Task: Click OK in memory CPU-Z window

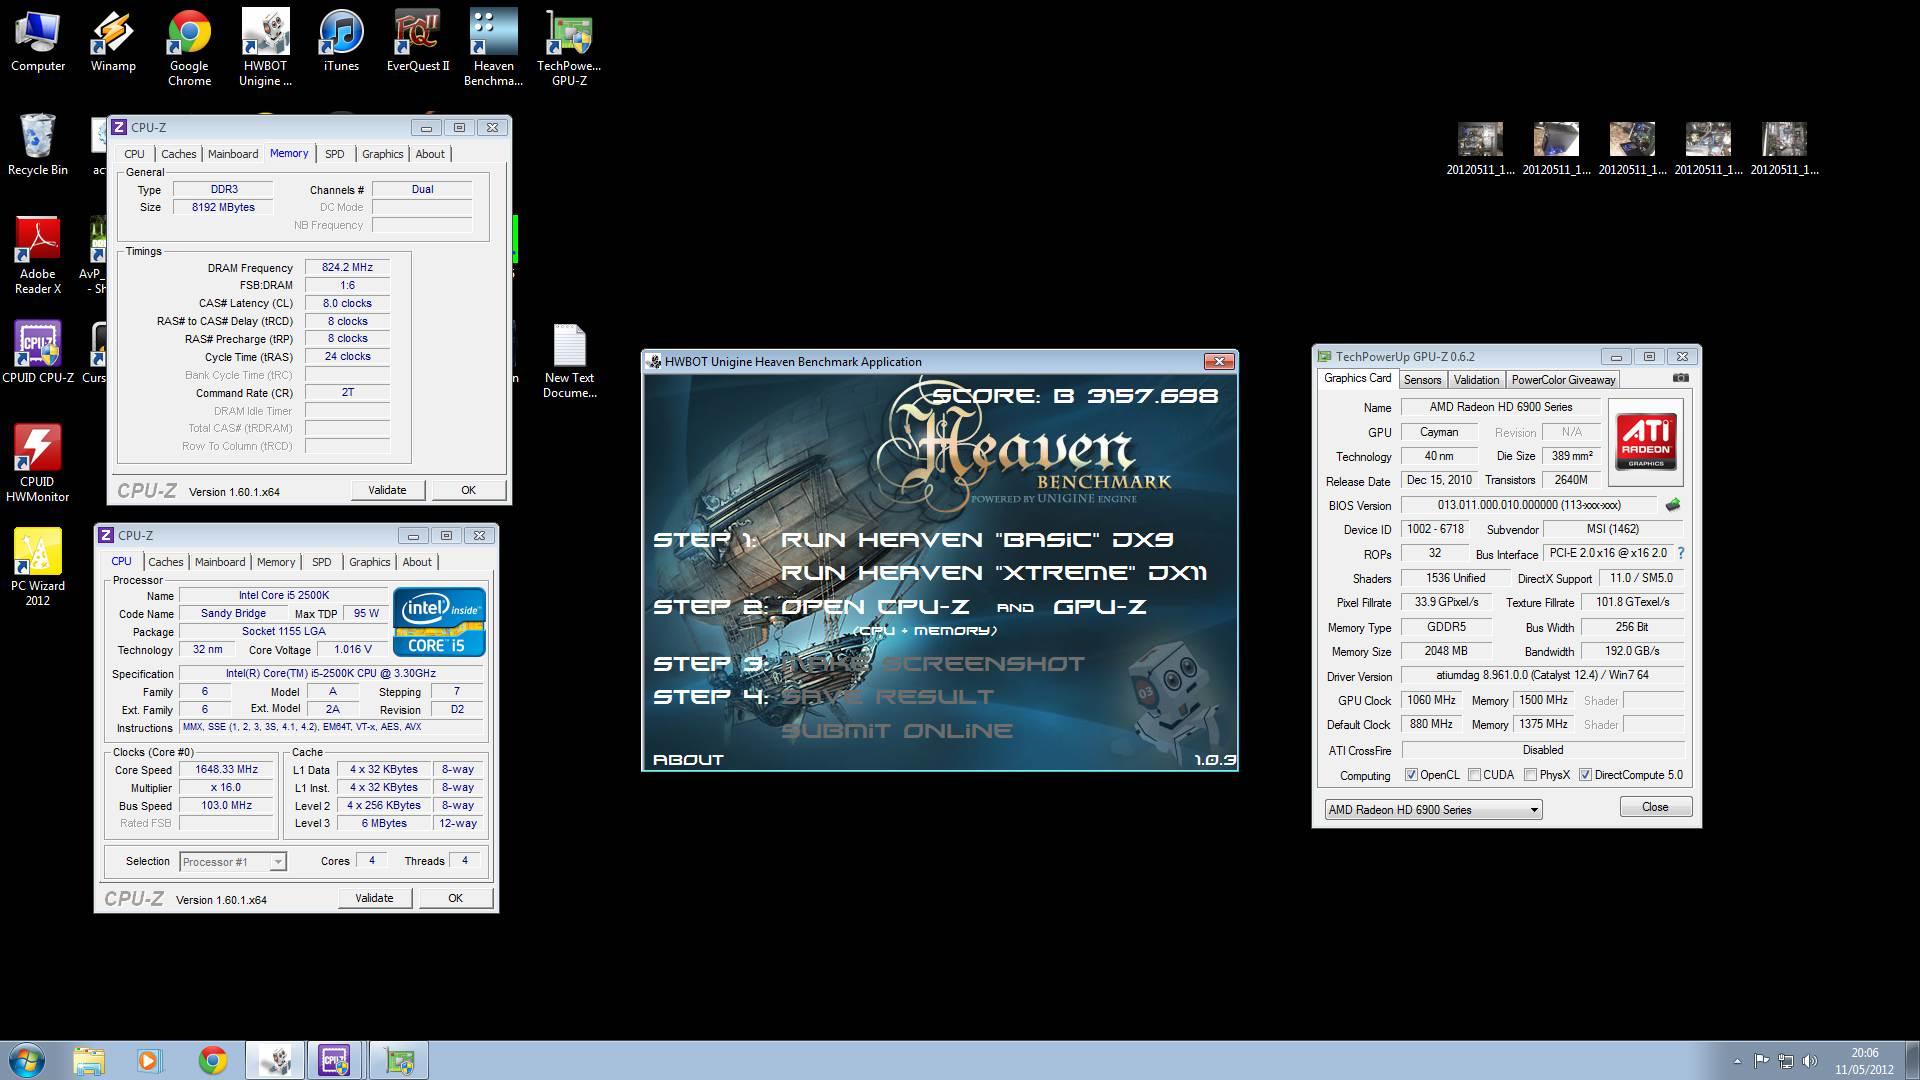Action: [468, 490]
